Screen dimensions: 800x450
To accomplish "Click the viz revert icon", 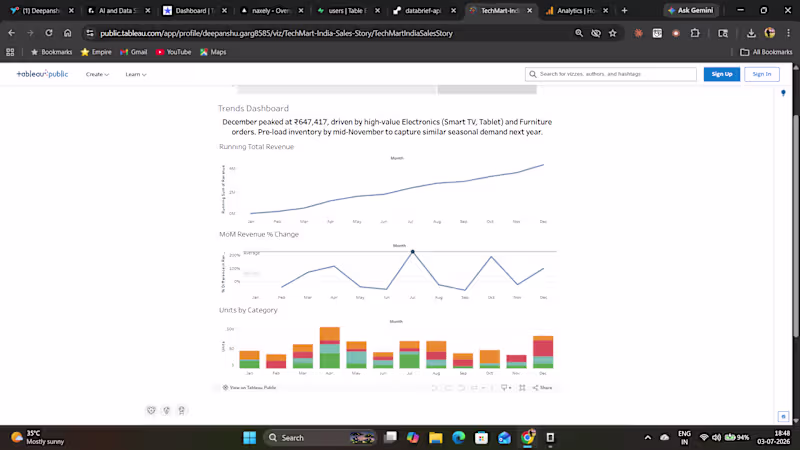I will point(461,388).
